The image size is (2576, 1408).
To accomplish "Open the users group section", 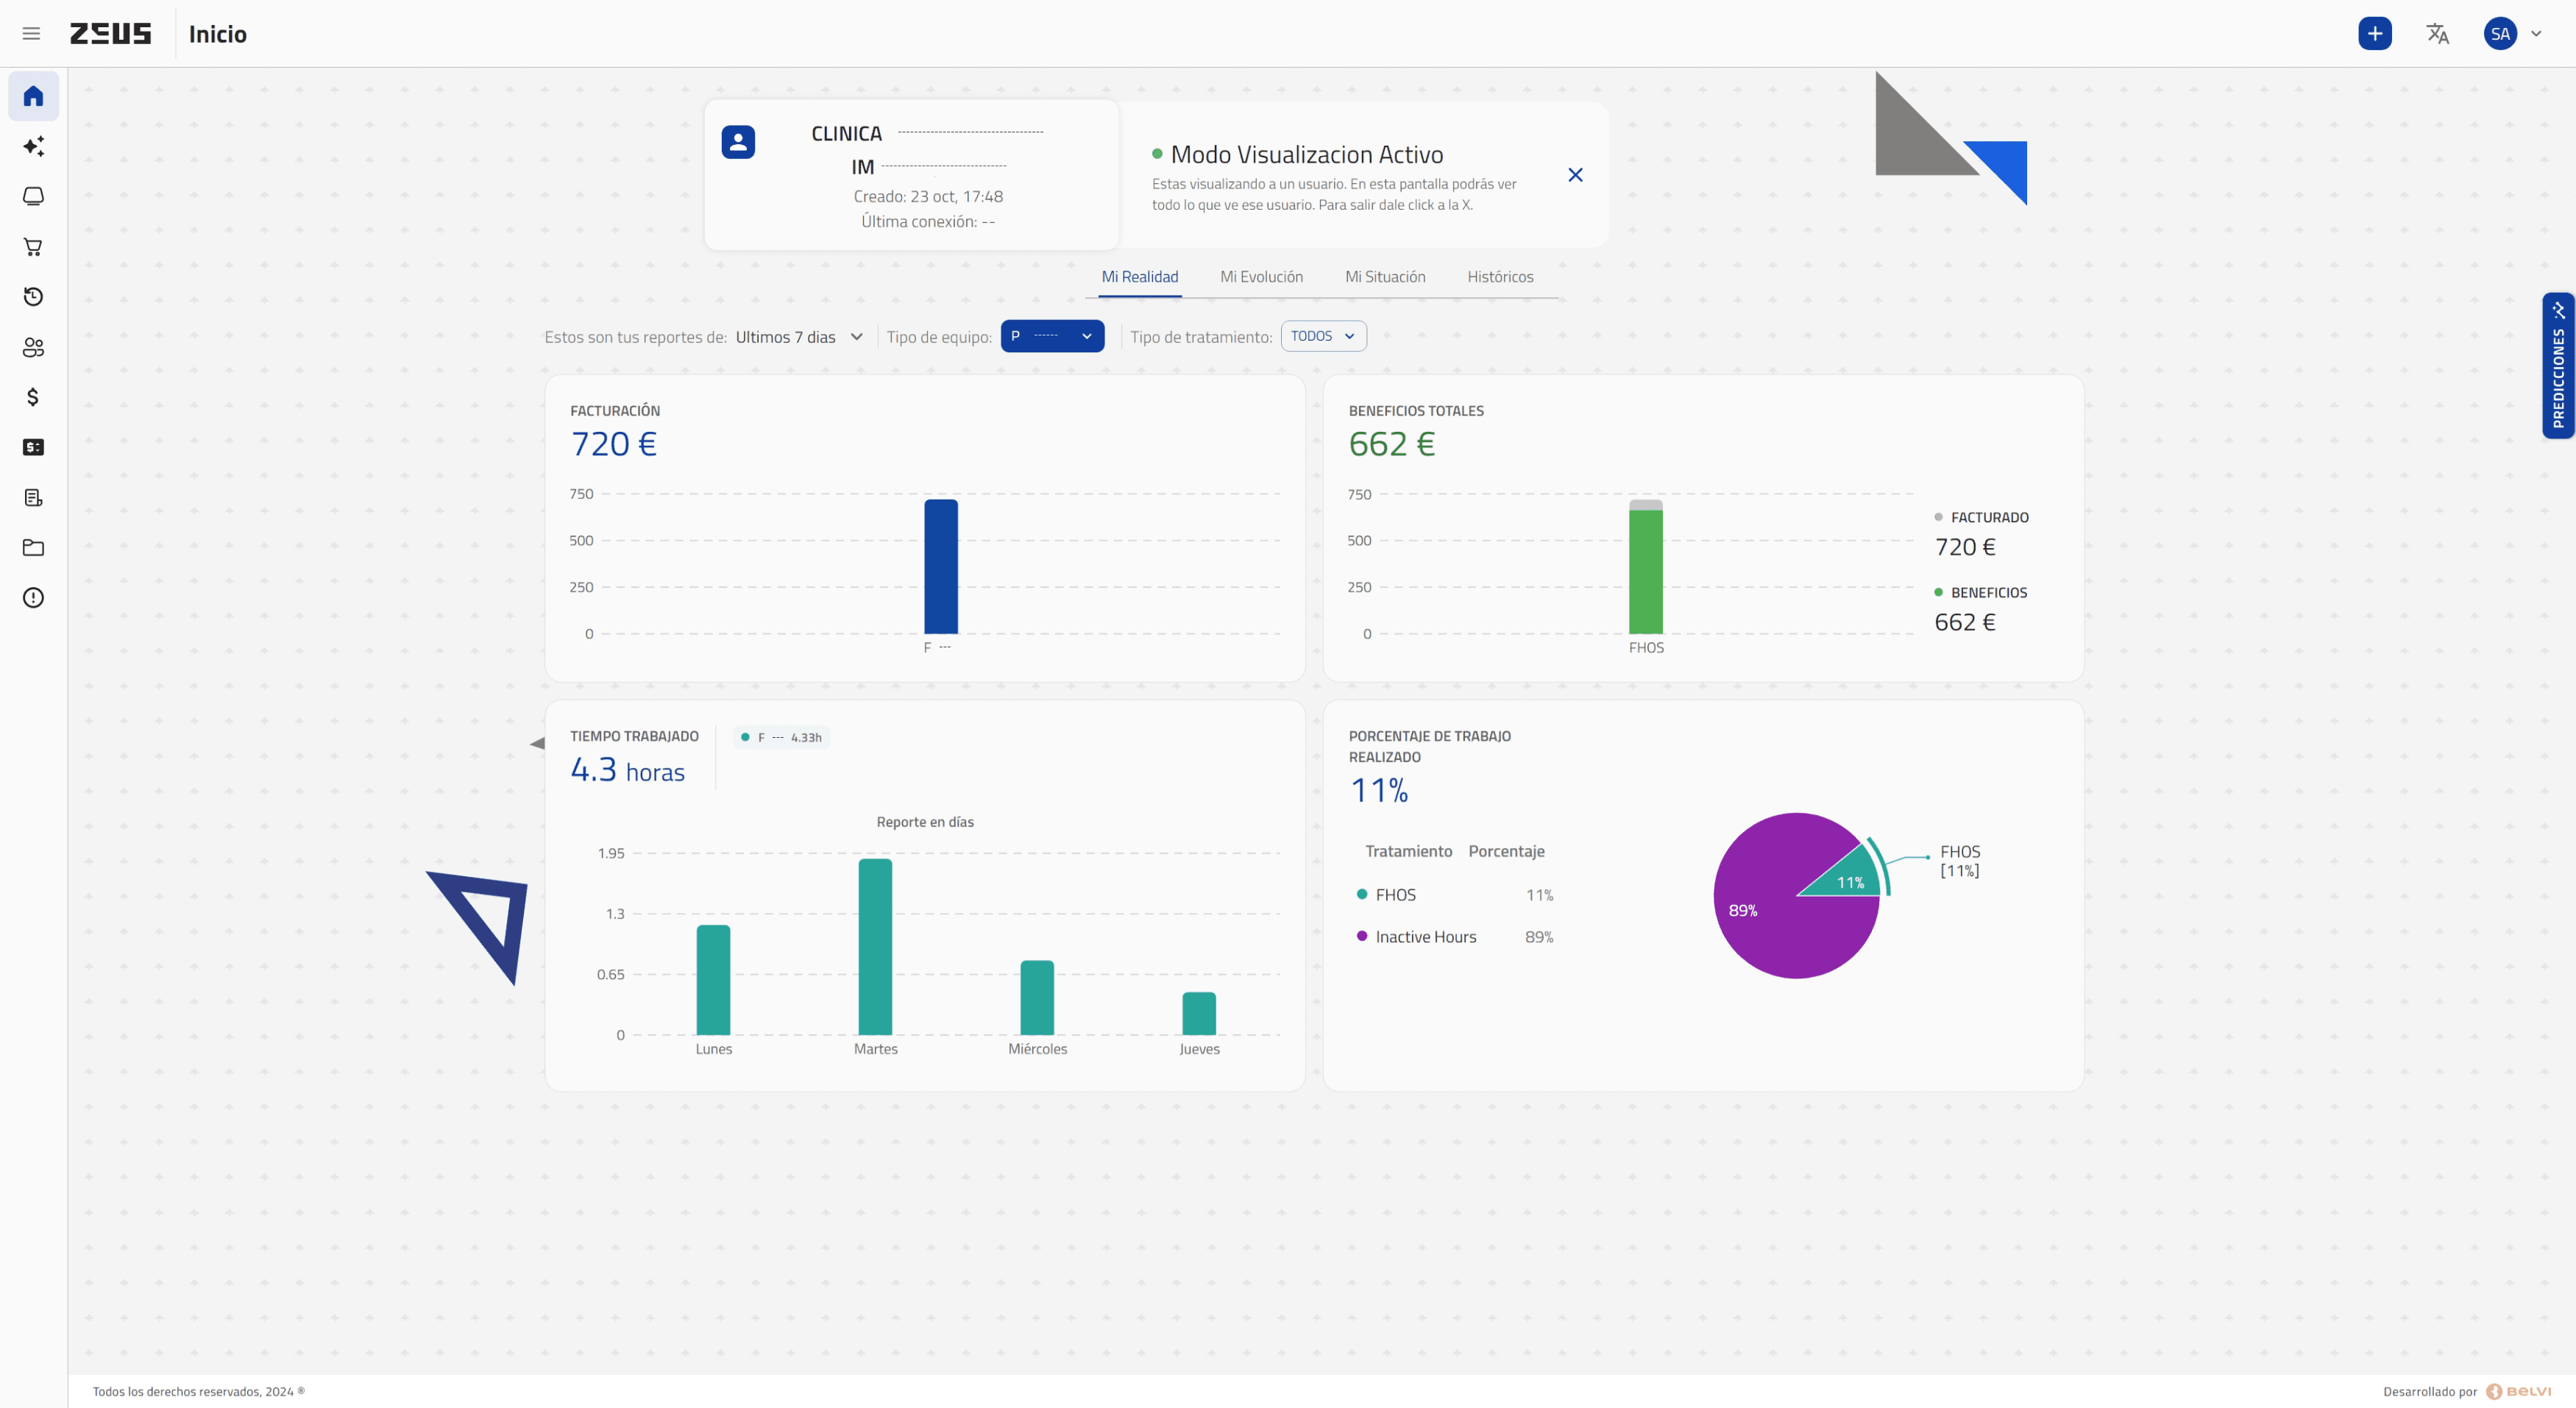I will tap(33, 347).
